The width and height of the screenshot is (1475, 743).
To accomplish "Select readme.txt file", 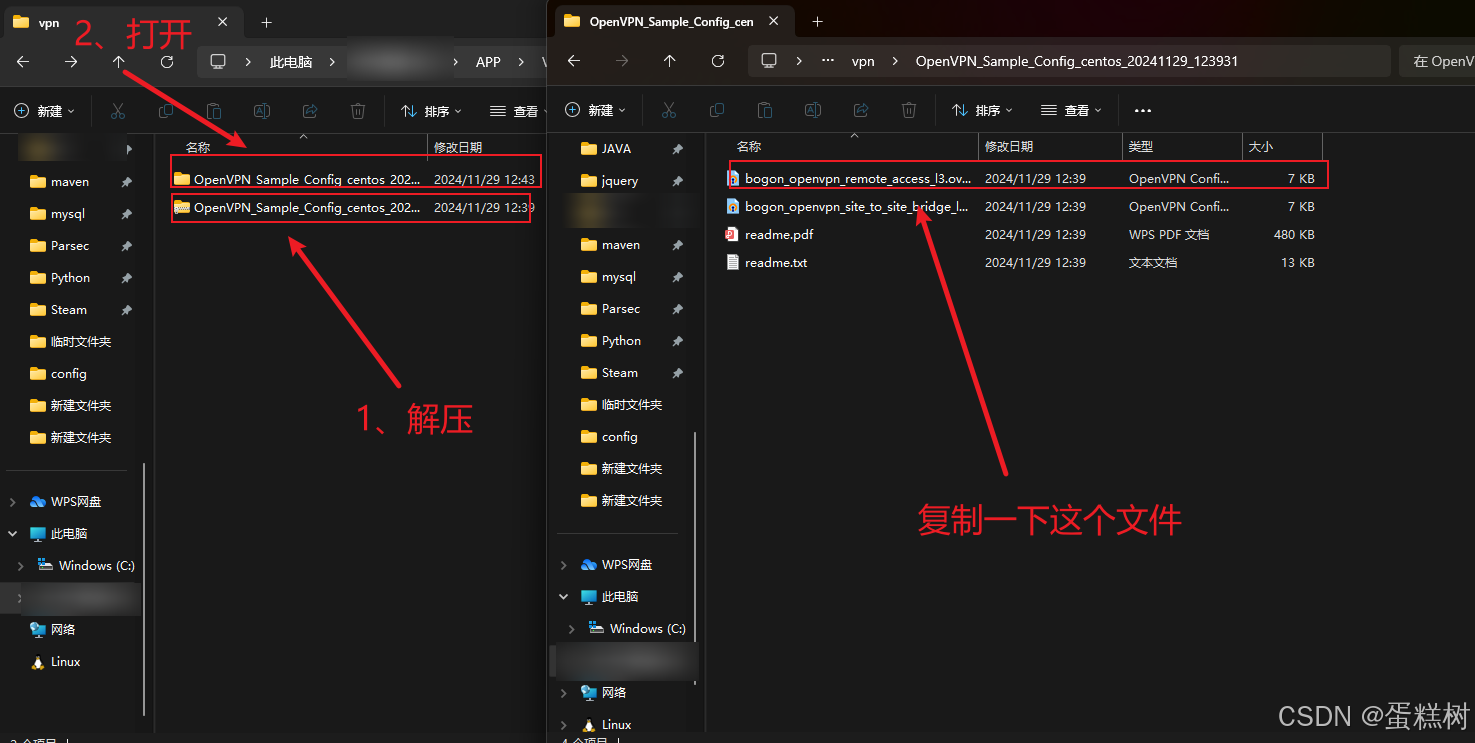I will coord(1024,263).
